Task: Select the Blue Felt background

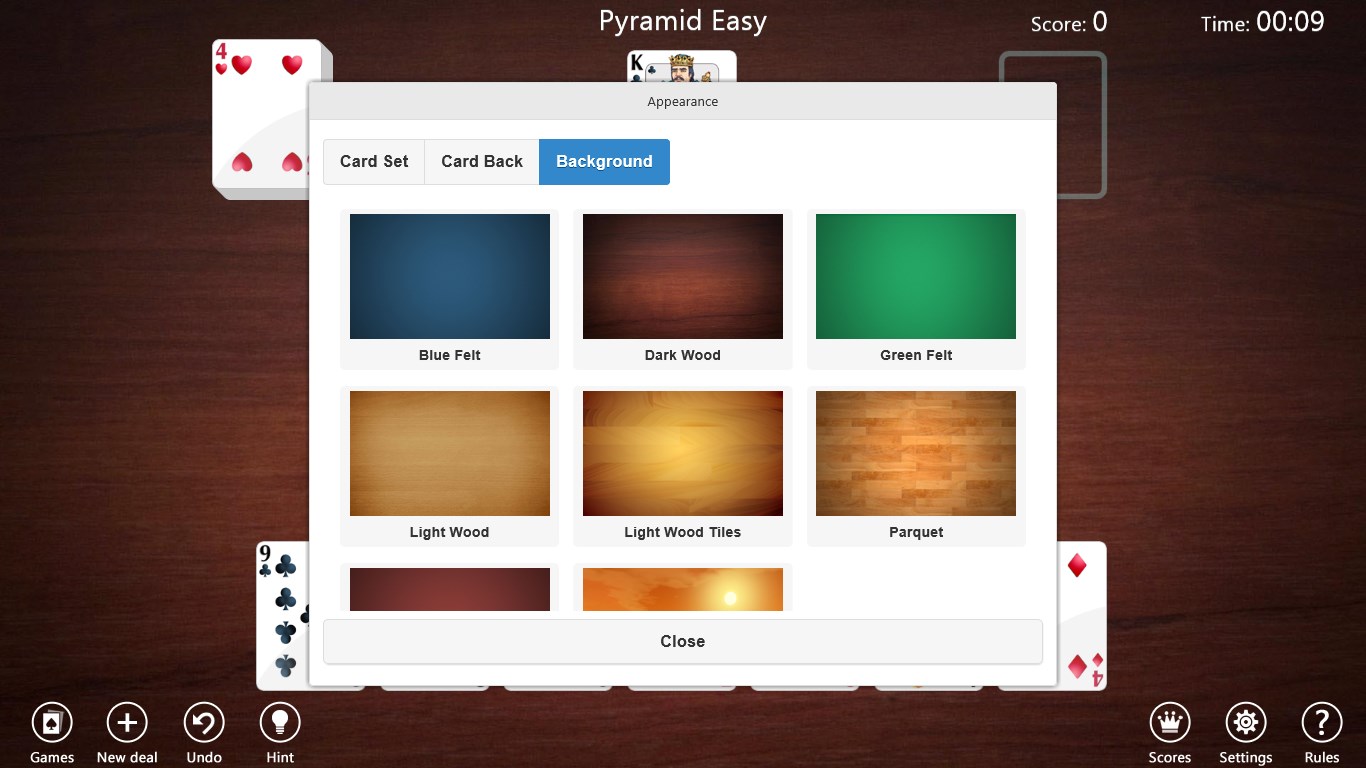Action: pyautogui.click(x=448, y=276)
